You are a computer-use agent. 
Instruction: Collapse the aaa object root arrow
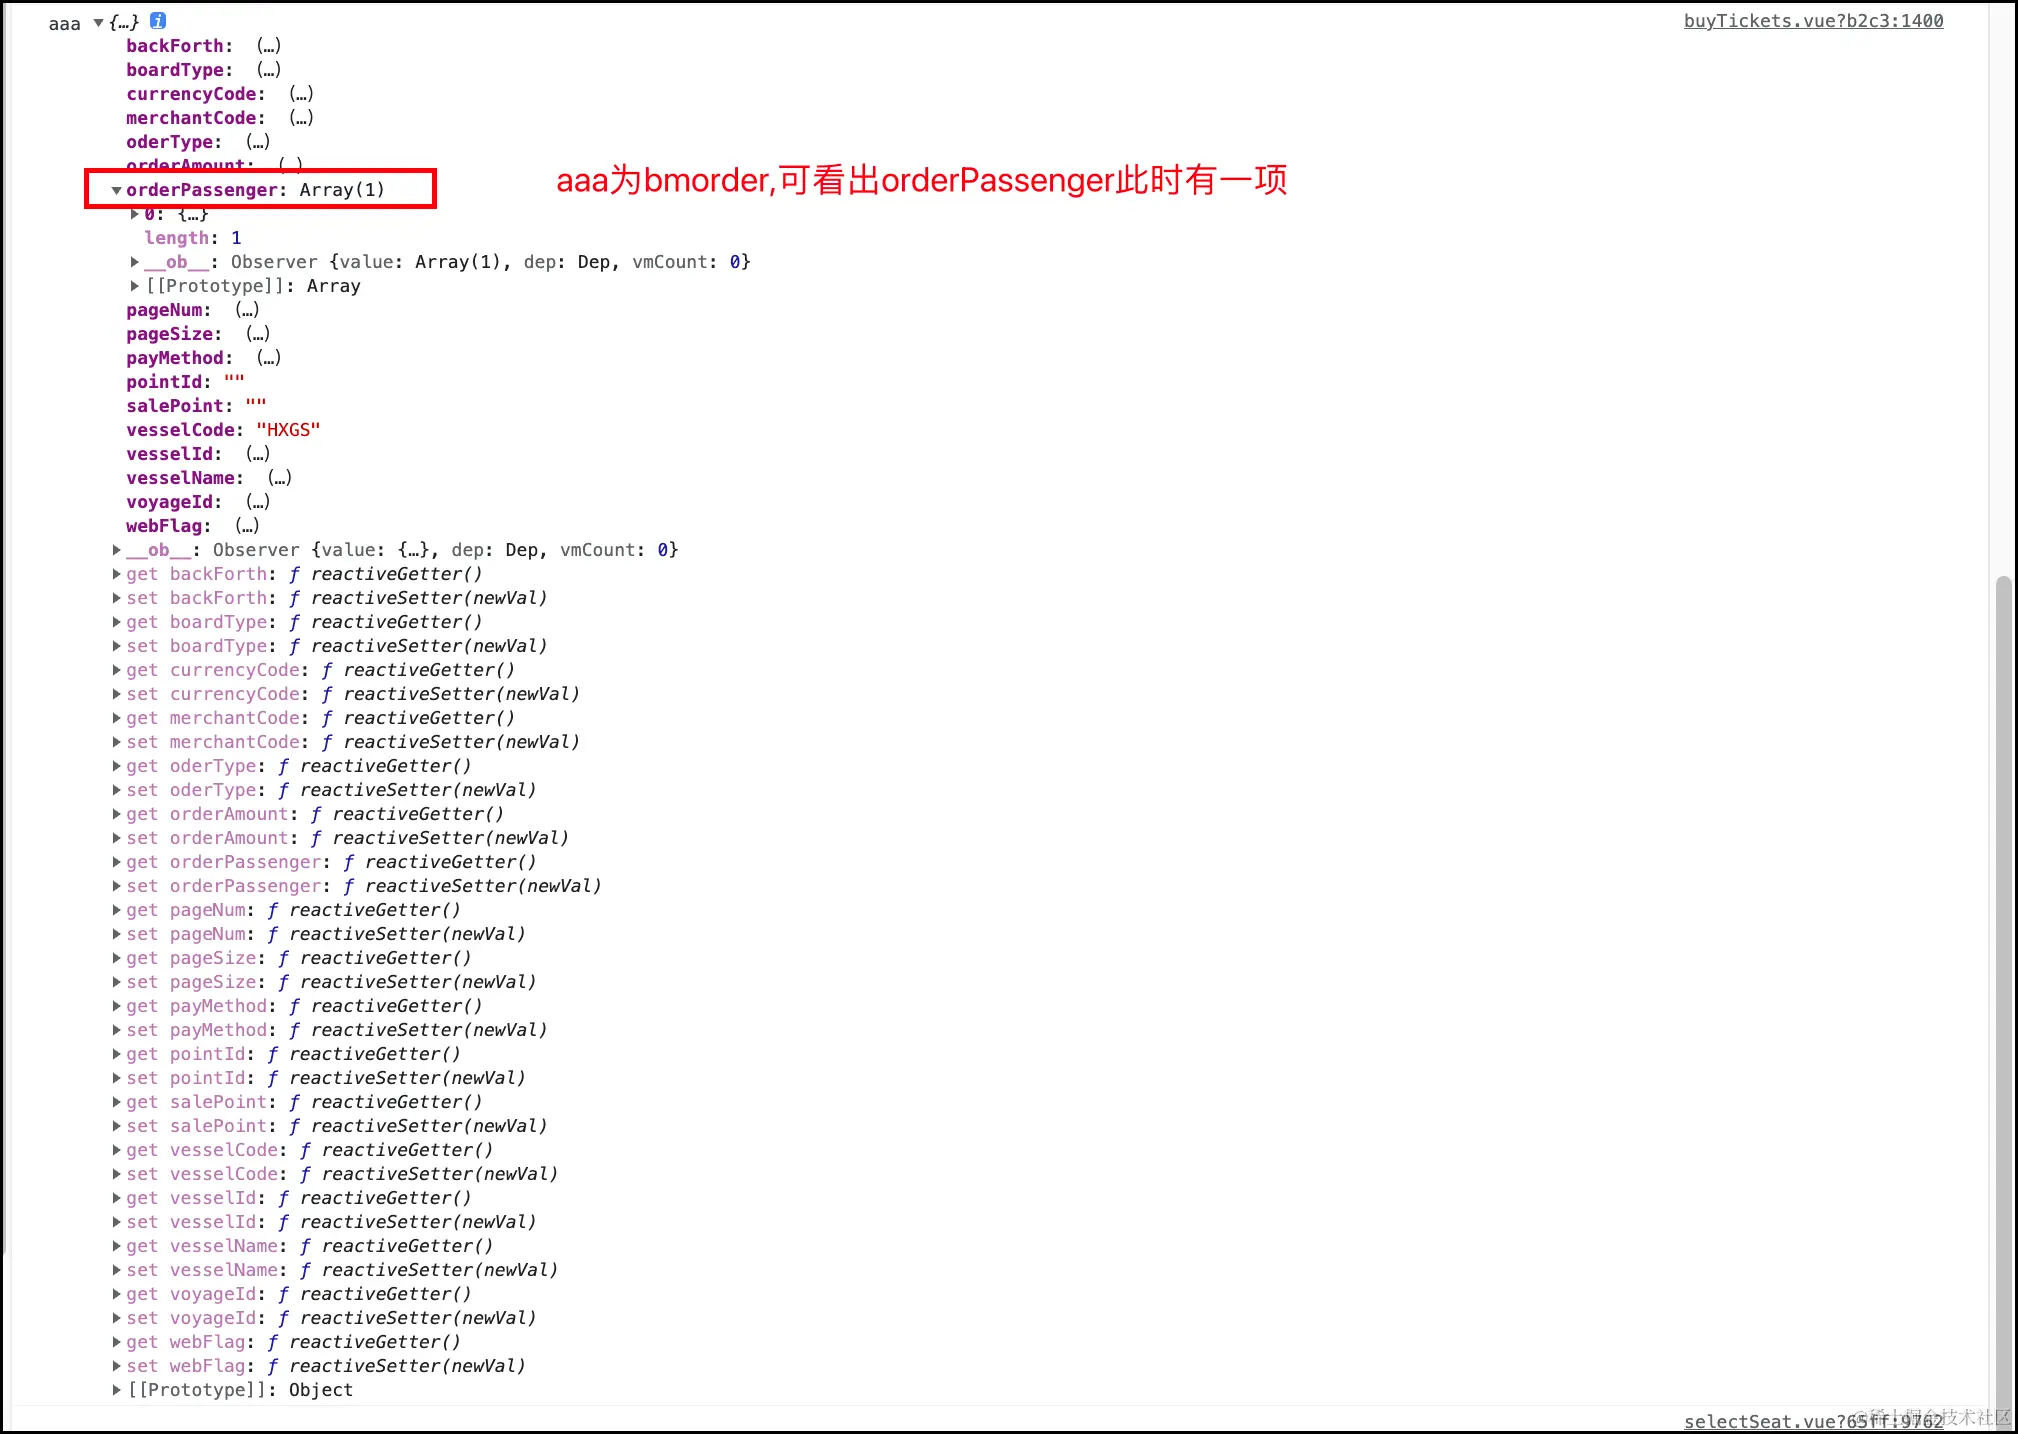point(99,22)
